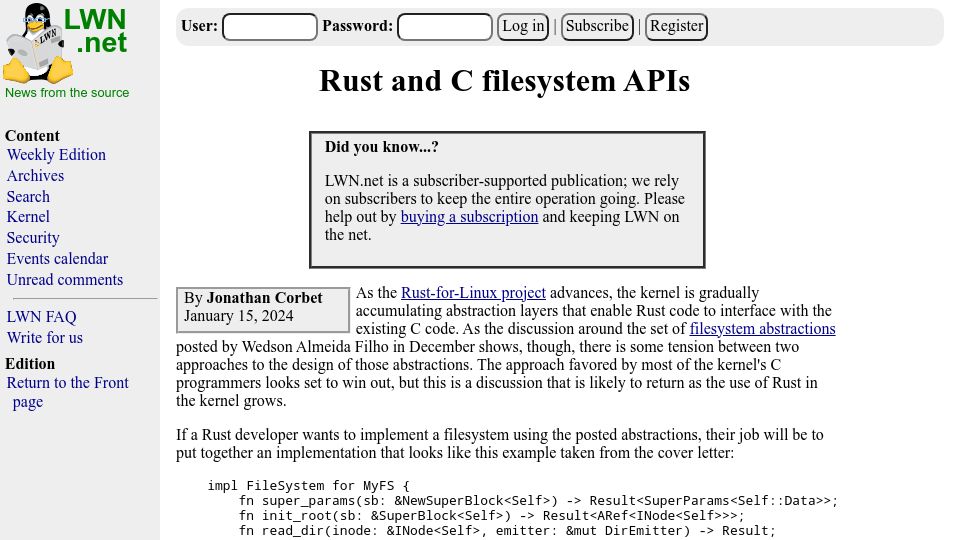This screenshot has height=540, width=960.
Task: Click the 'fn super_params' code line
Action: pyautogui.click(x=538, y=501)
